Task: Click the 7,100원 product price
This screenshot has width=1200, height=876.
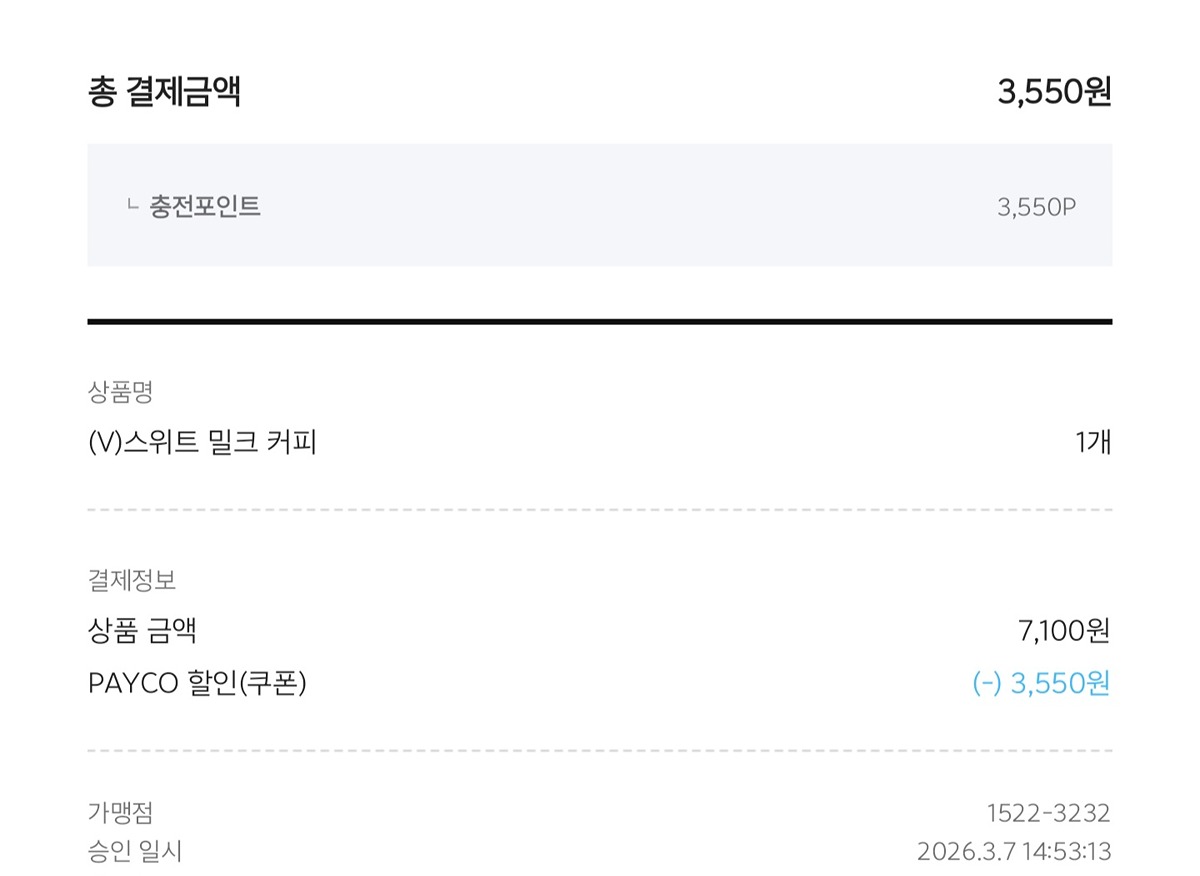Action: click(x=1064, y=631)
